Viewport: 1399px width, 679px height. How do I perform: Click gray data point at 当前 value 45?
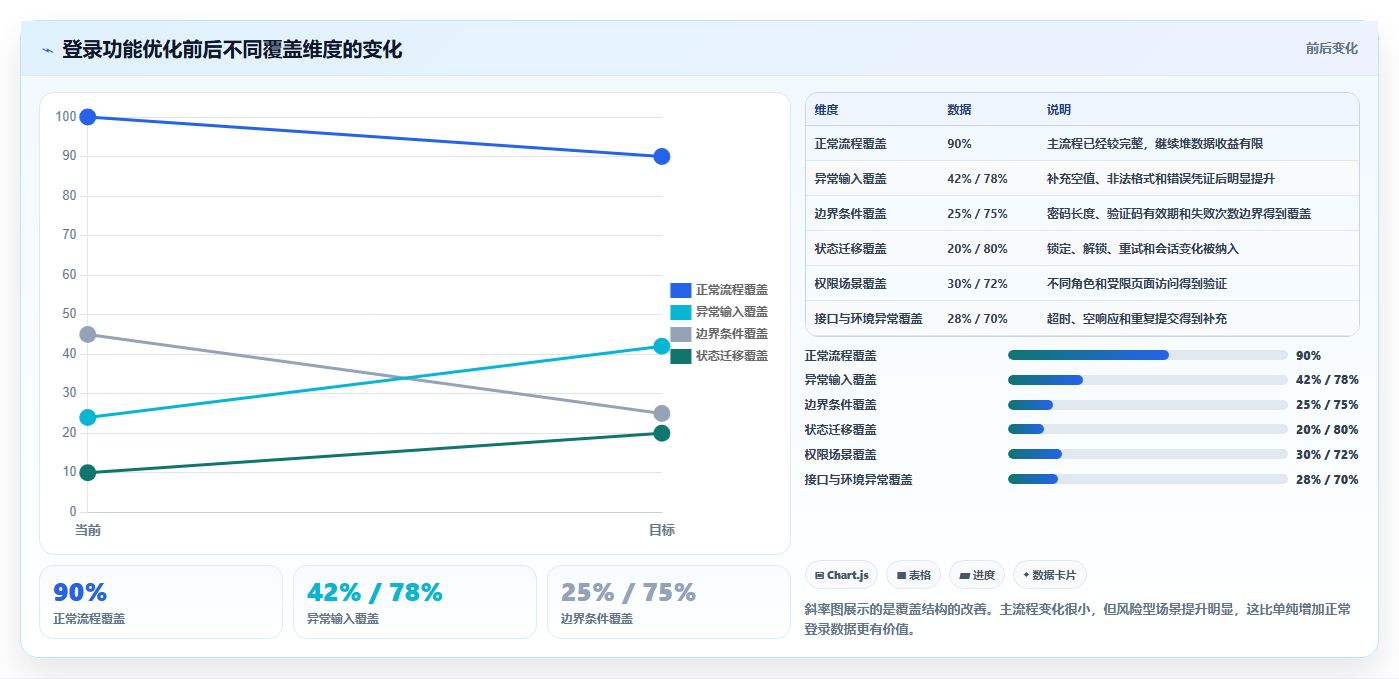[88, 334]
